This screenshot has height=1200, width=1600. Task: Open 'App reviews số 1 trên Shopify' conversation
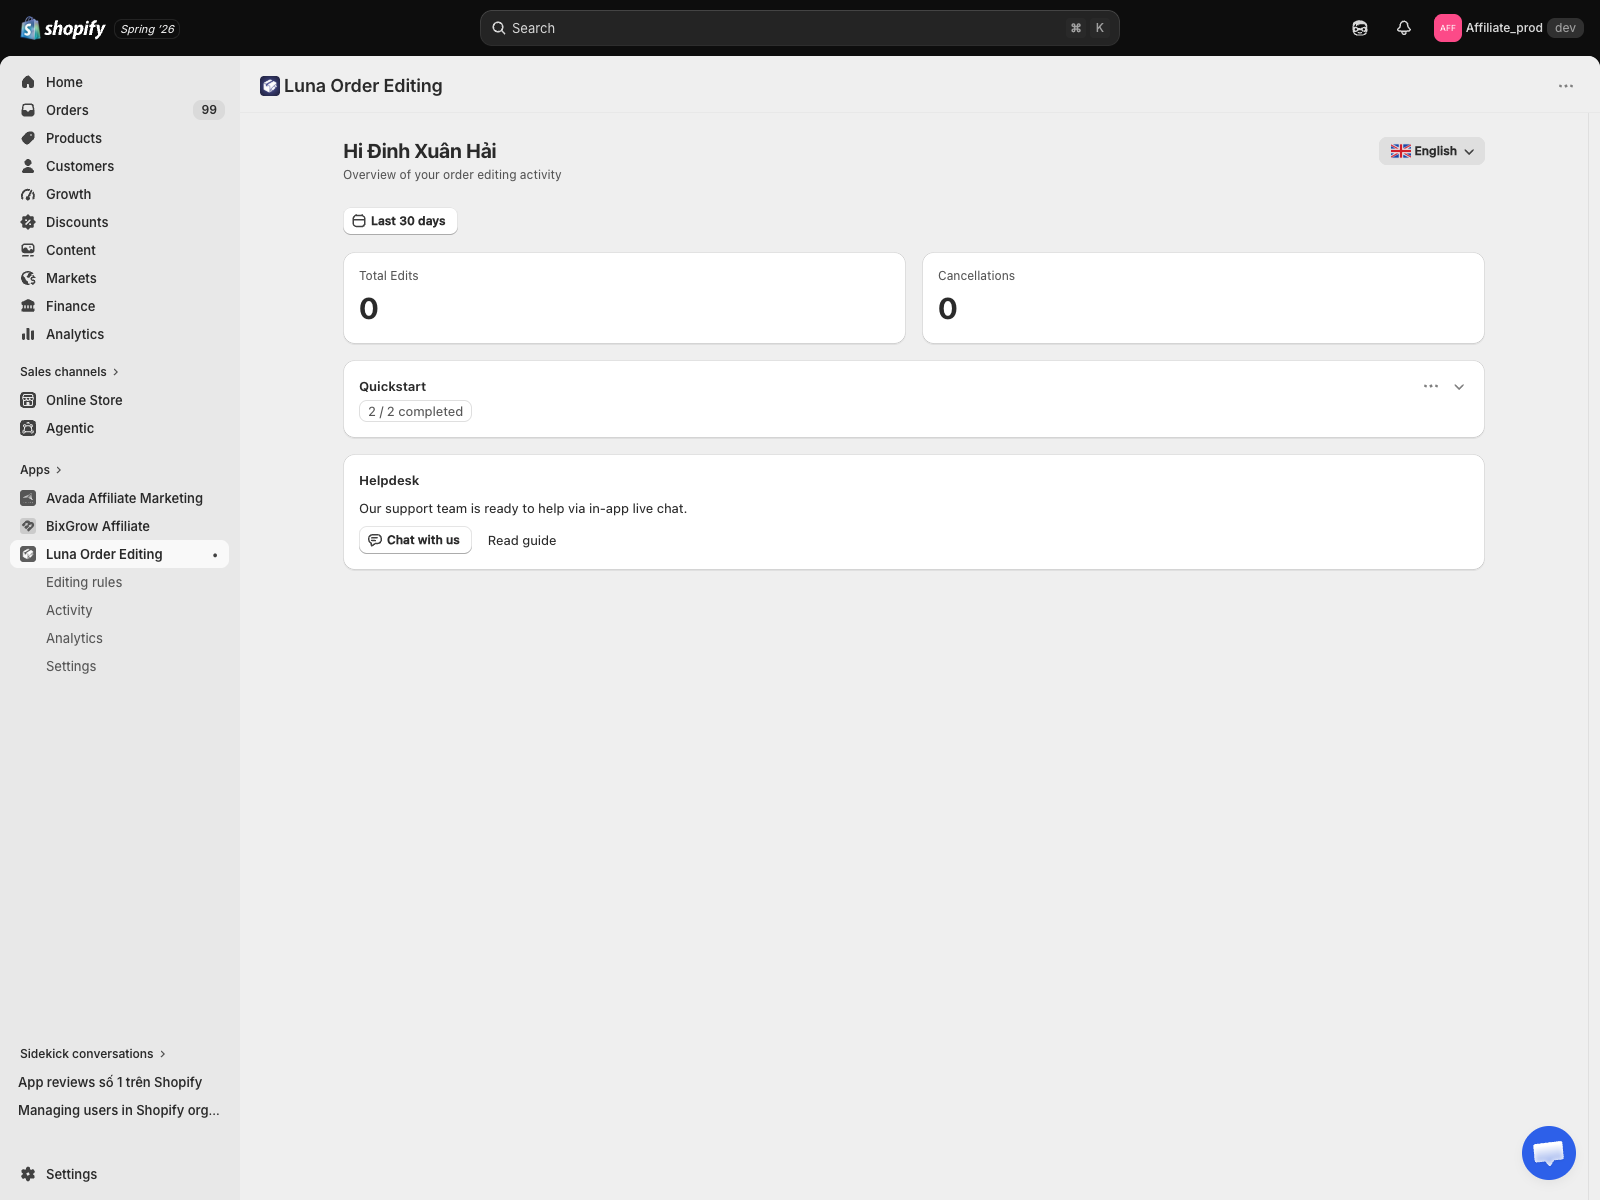tap(110, 1082)
